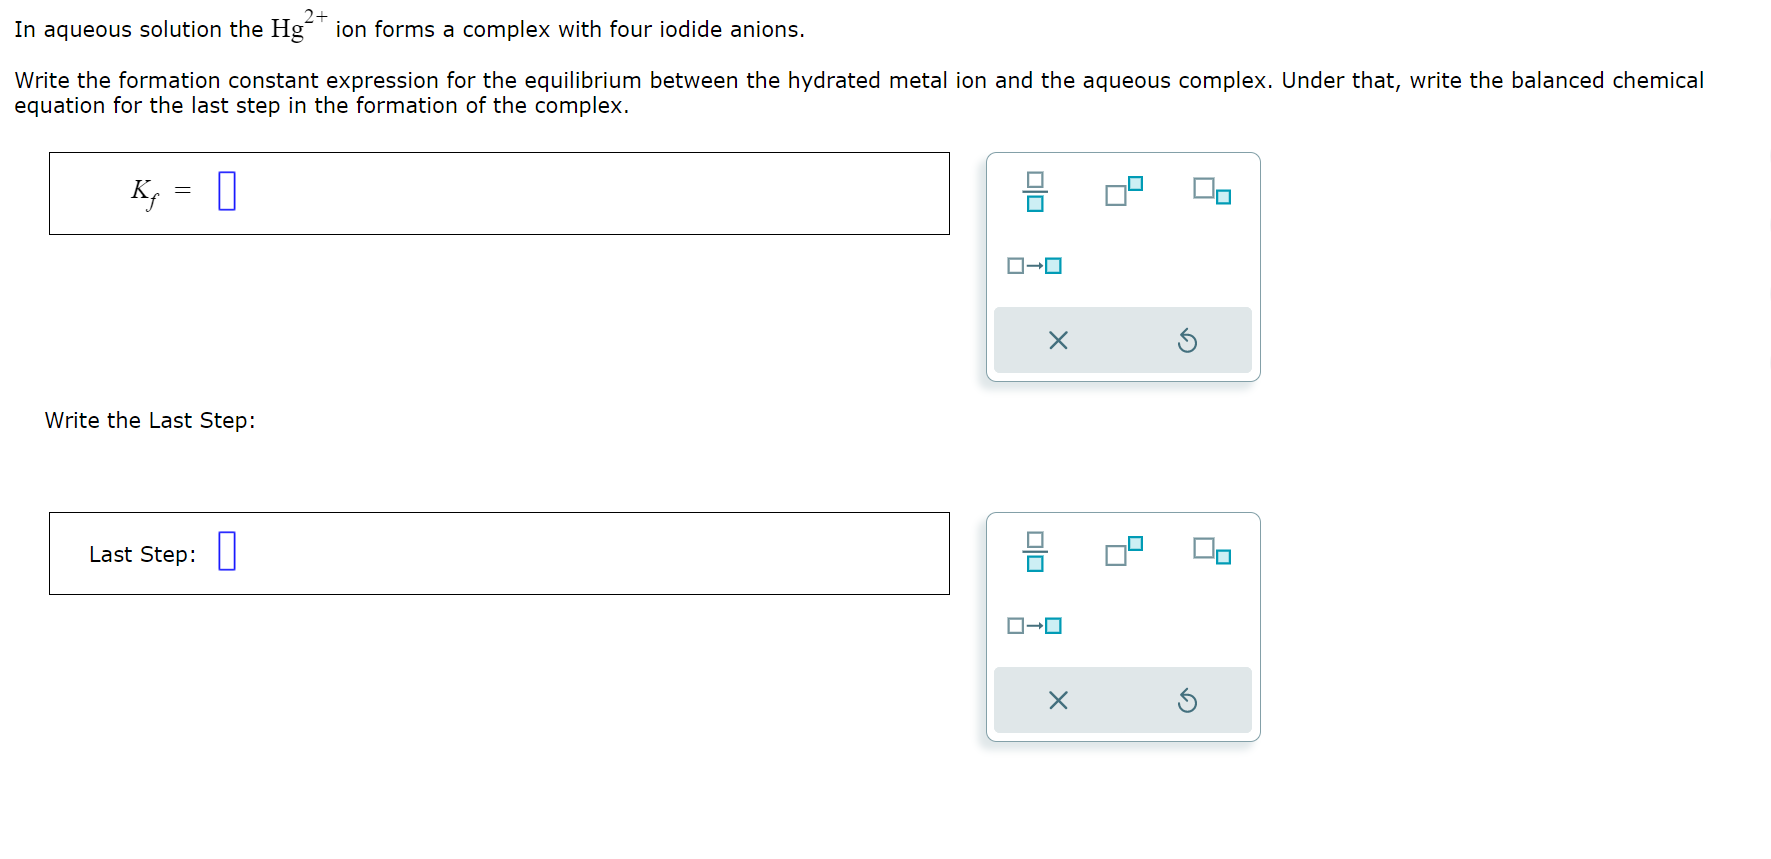
Task: Select the Kf equation answer box
Action: [500, 193]
